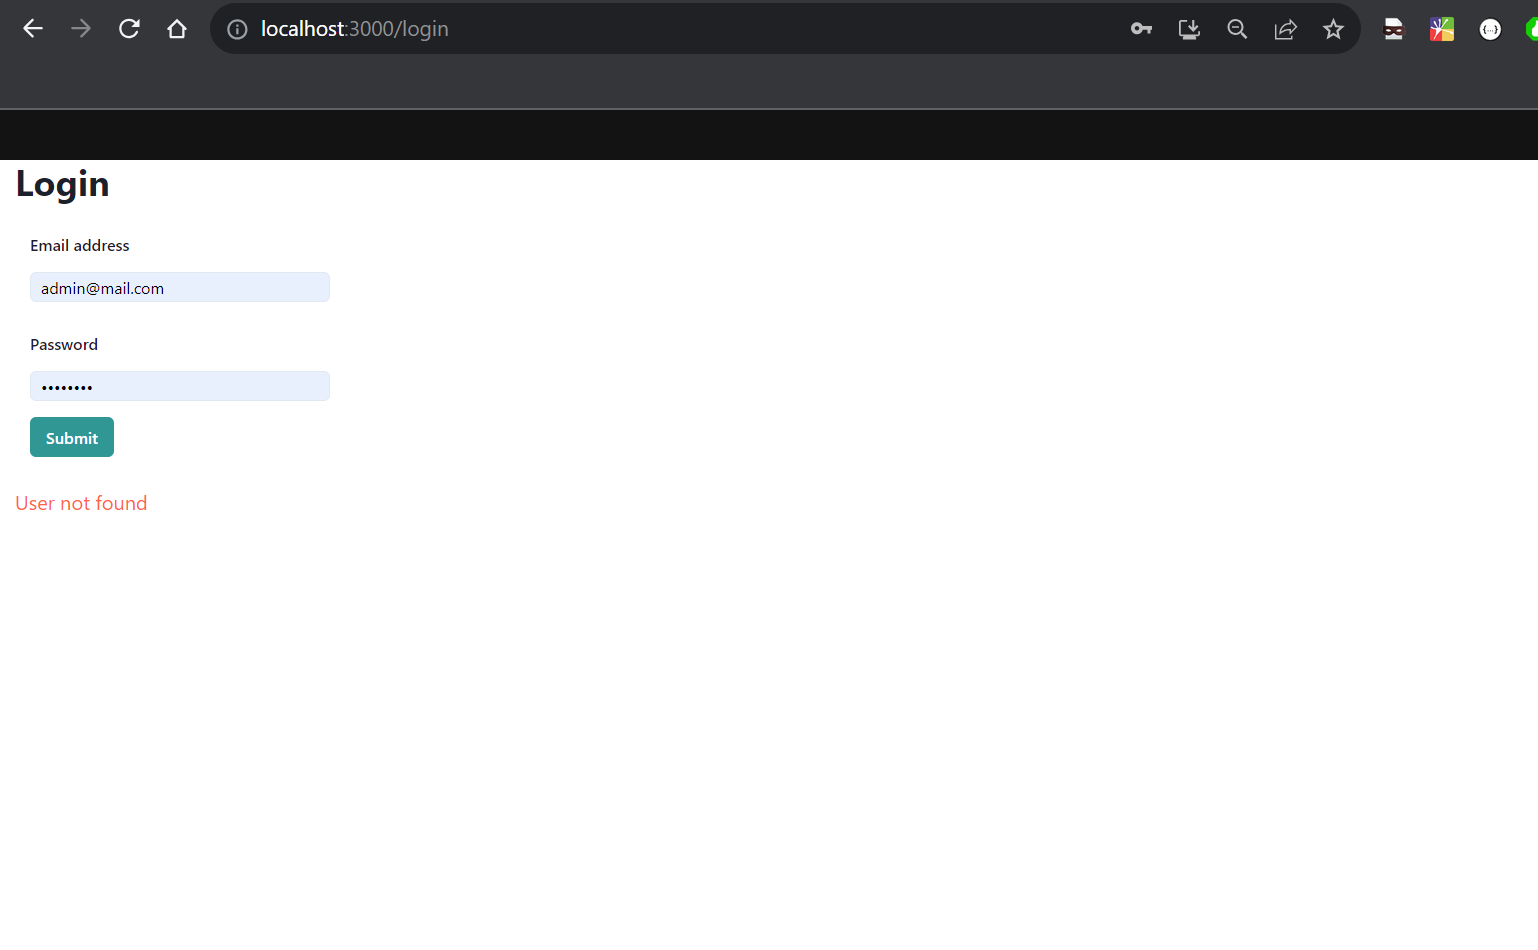
Task: Click the home button
Action: pos(177,28)
